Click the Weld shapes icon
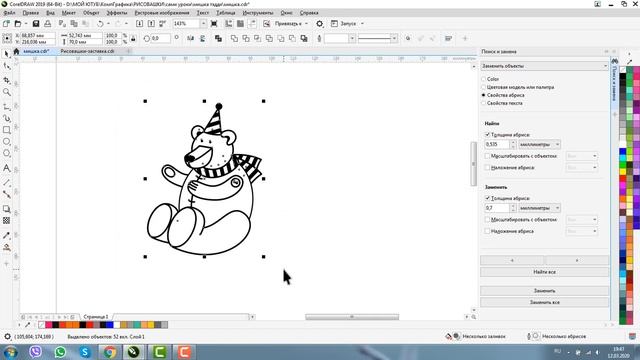 click(x=234, y=38)
